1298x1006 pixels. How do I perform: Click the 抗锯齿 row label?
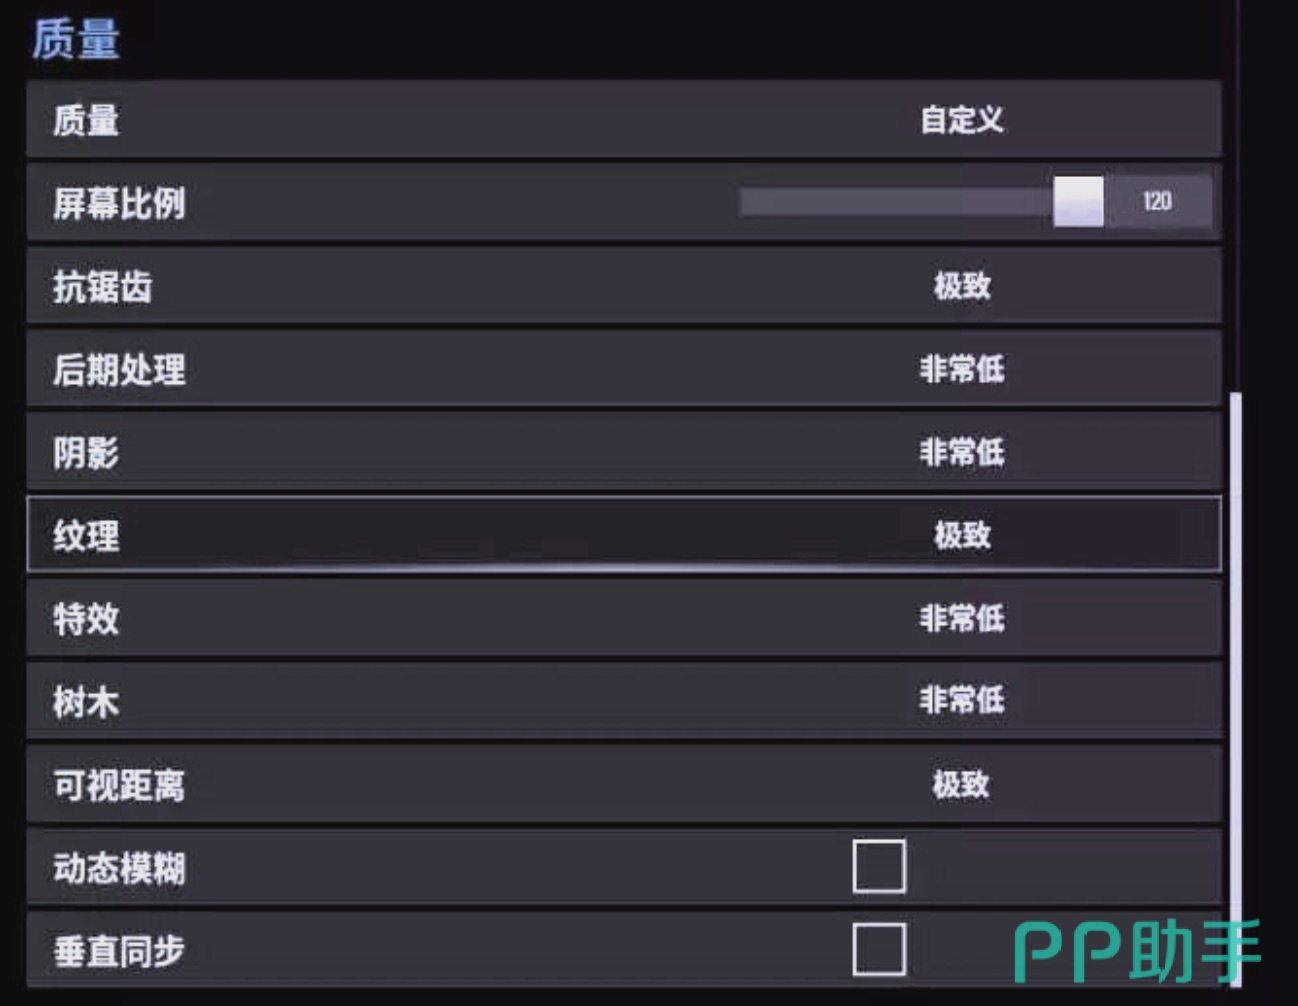[x=102, y=287]
